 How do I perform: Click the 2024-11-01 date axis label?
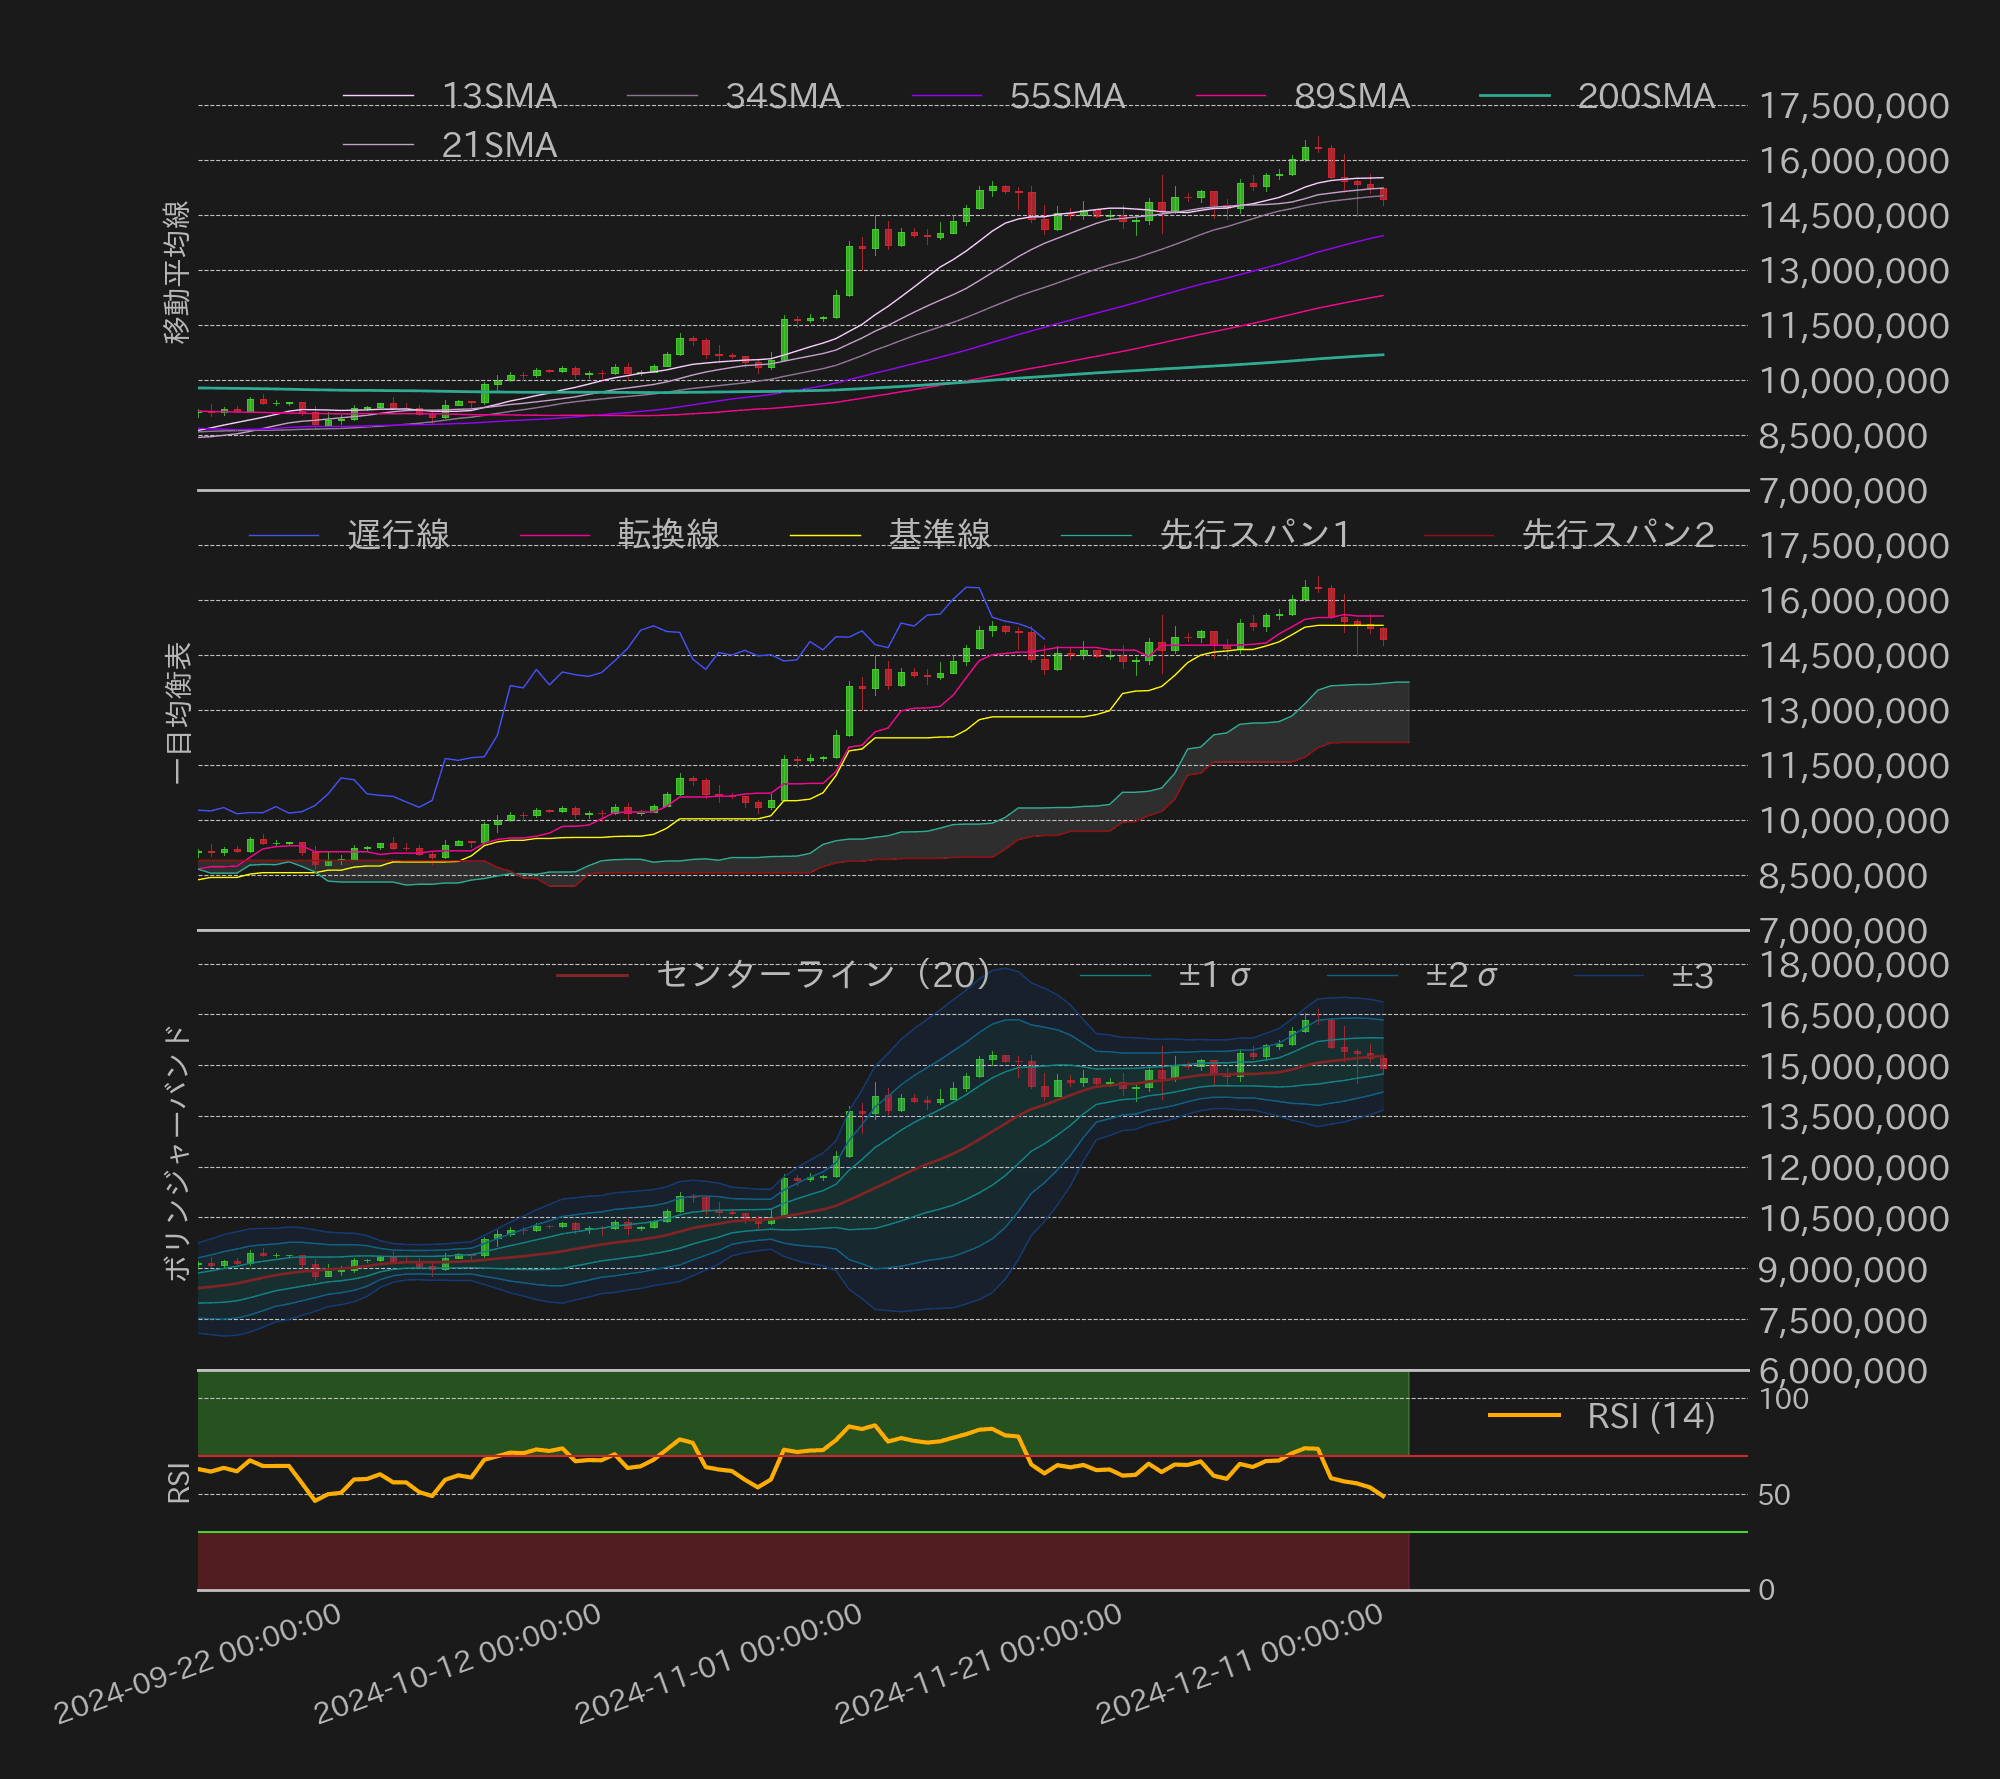[x=719, y=1663]
